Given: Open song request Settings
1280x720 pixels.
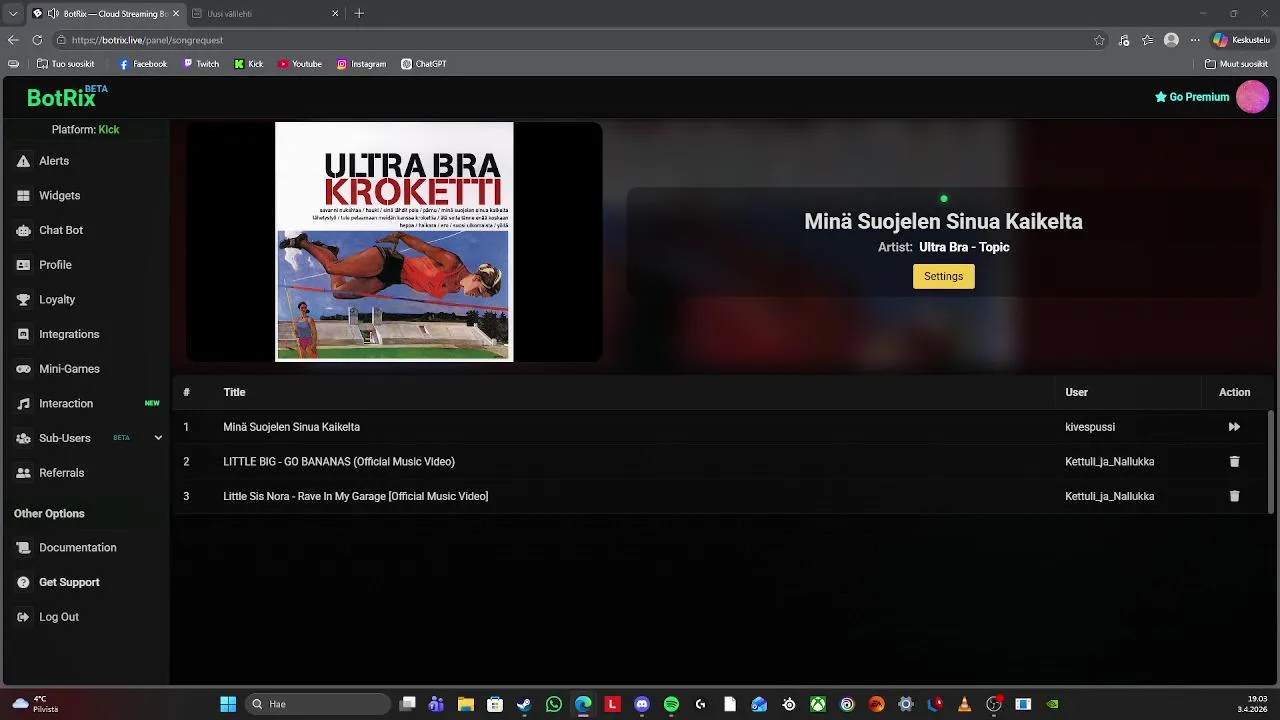Looking at the screenshot, I should [x=943, y=276].
